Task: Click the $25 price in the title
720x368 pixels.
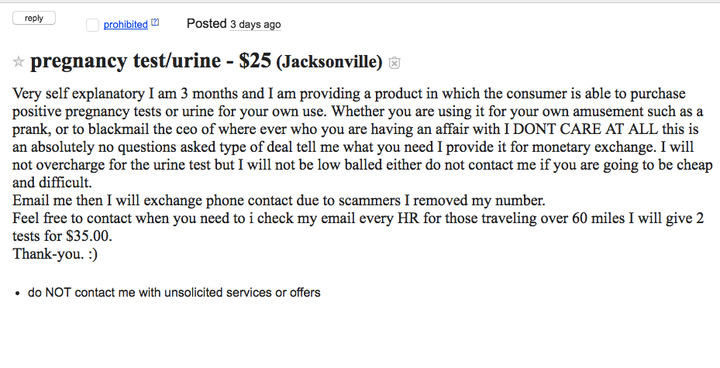Action: [255, 61]
